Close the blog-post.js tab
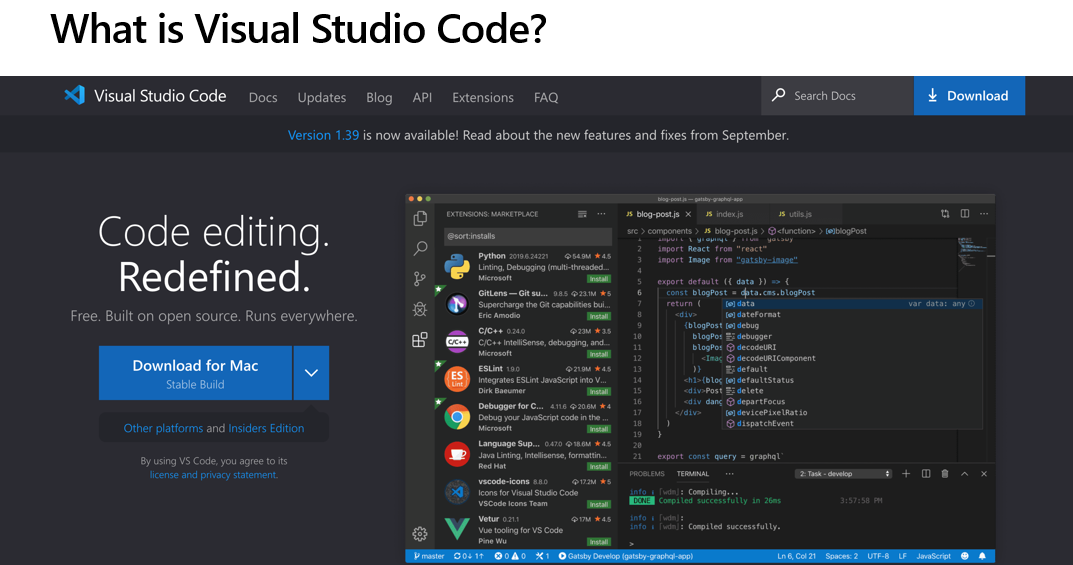This screenshot has width=1073, height=565. pos(688,214)
